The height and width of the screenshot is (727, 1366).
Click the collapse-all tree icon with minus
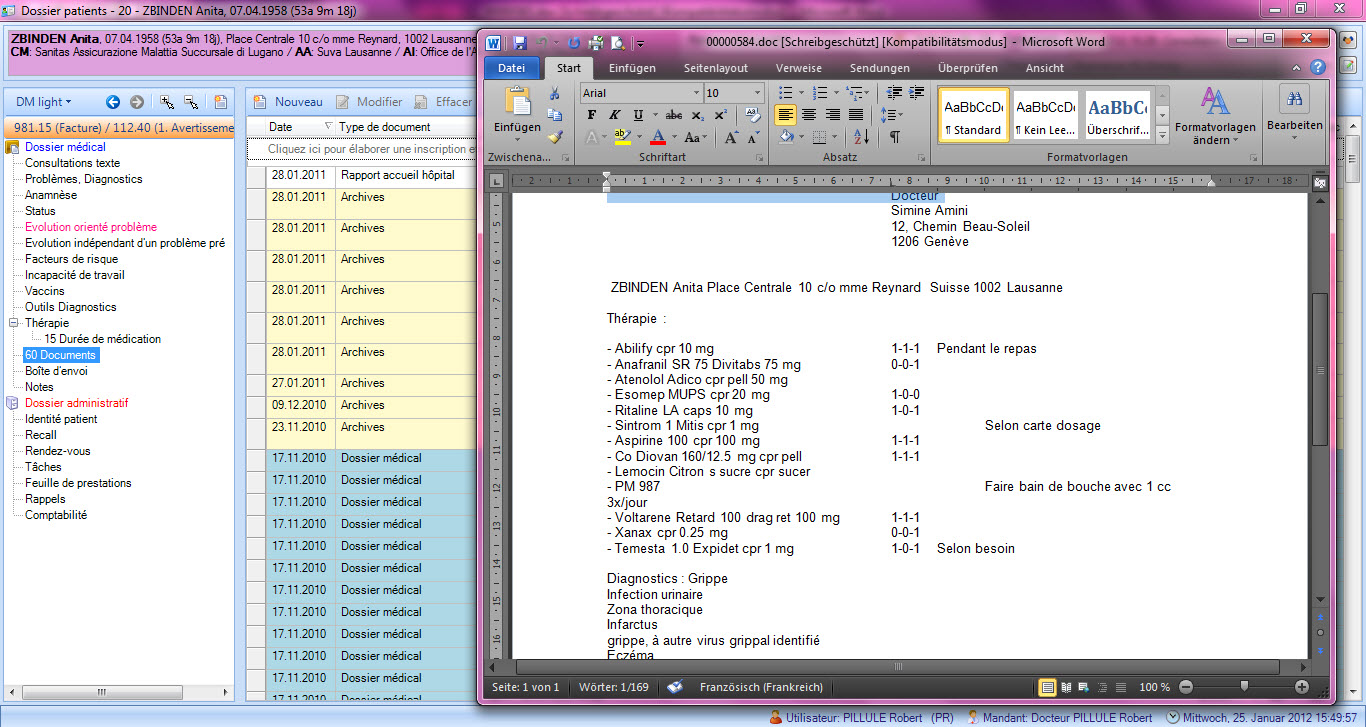click(x=191, y=102)
